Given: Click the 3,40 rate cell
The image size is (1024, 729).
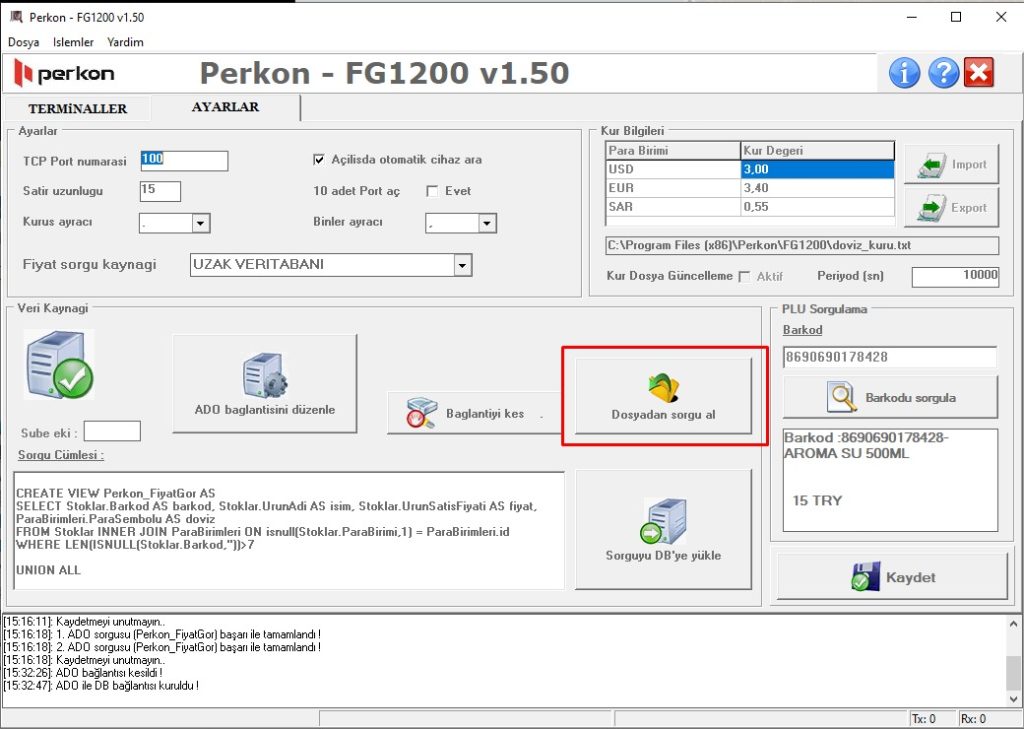Looking at the screenshot, I should click(817, 188).
